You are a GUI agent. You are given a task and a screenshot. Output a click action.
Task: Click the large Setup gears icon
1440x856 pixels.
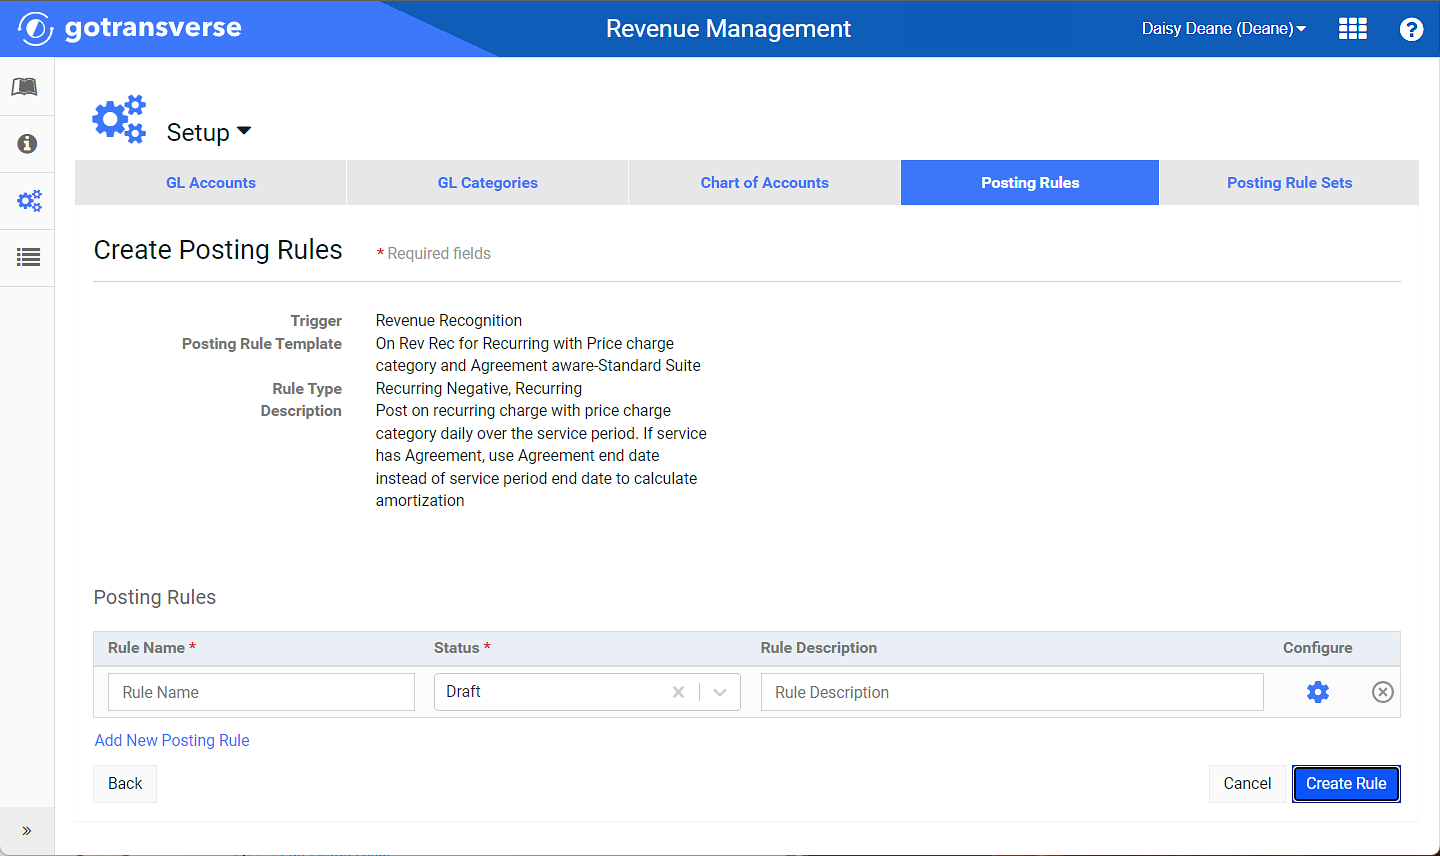[x=119, y=120]
